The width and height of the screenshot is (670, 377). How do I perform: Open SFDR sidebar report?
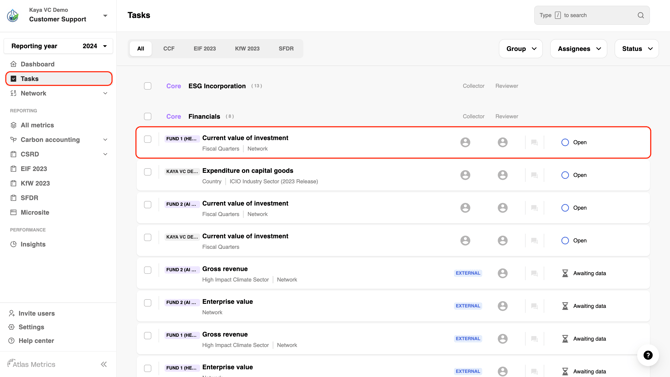tap(29, 198)
